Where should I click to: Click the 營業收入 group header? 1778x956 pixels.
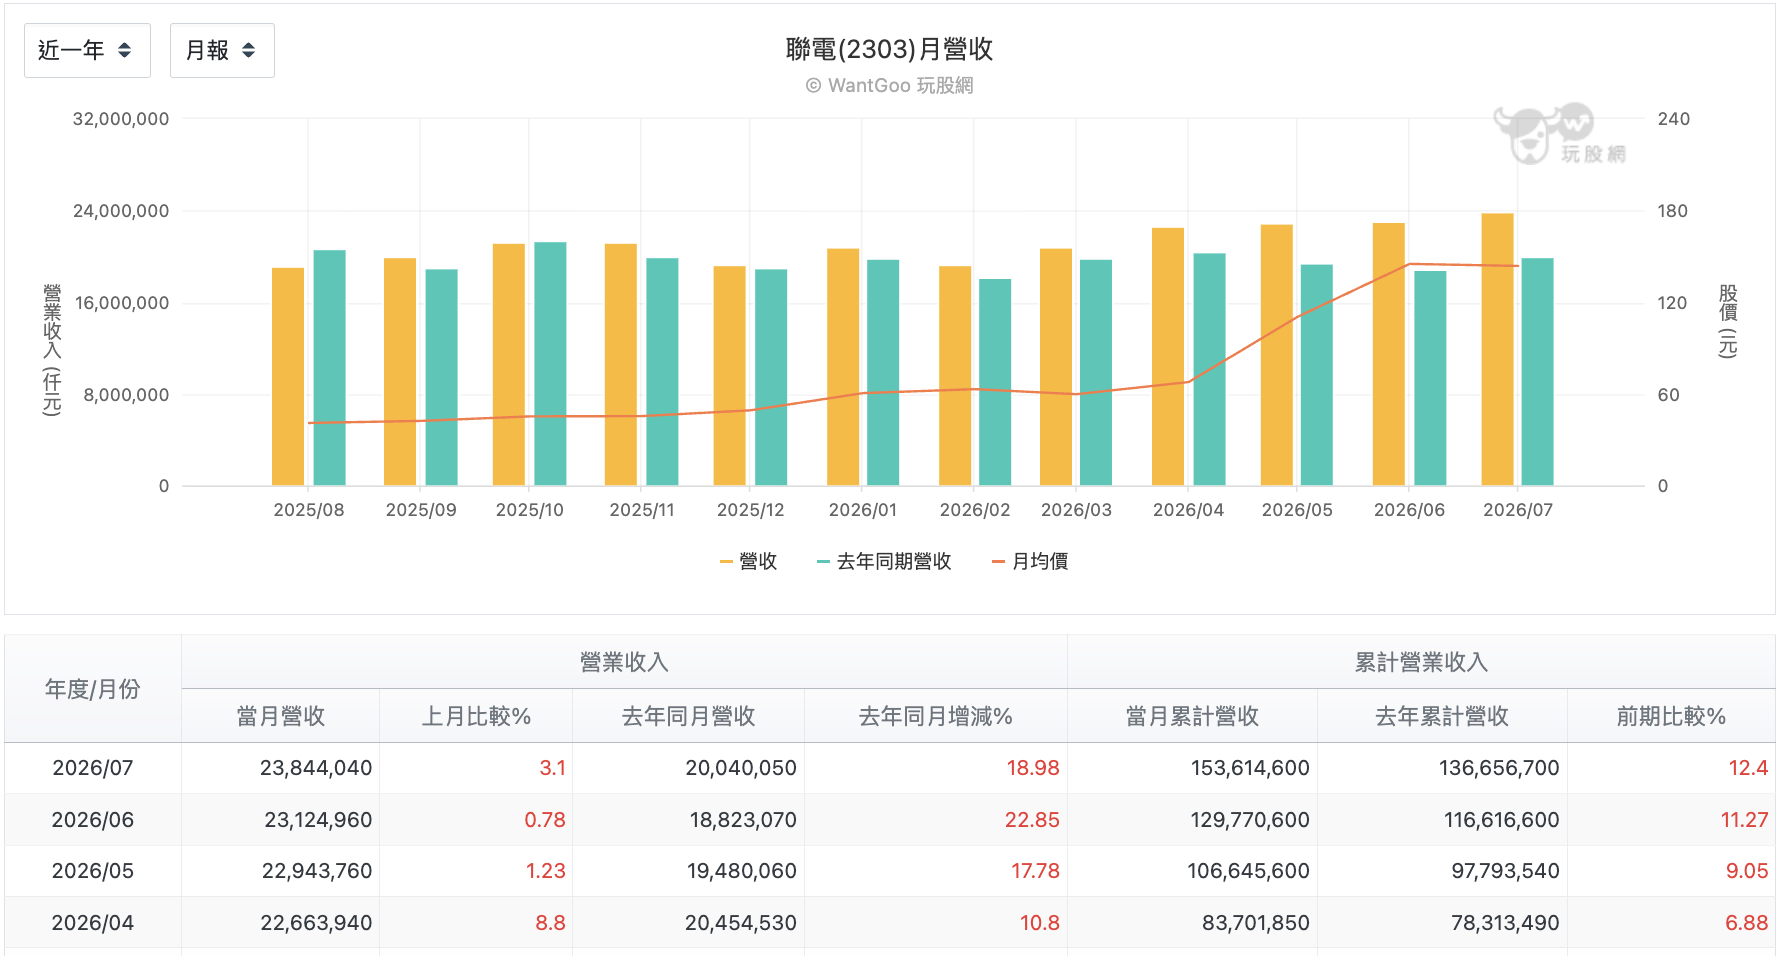pos(624,662)
